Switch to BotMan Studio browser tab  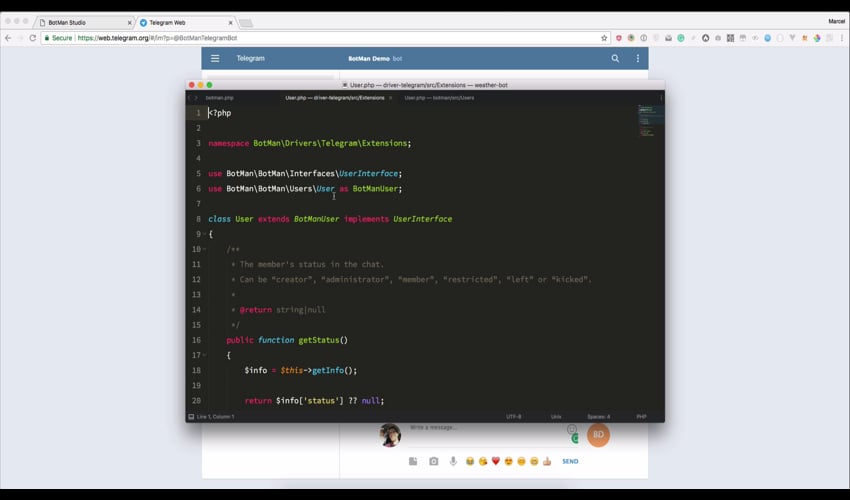pyautogui.click(x=86, y=23)
